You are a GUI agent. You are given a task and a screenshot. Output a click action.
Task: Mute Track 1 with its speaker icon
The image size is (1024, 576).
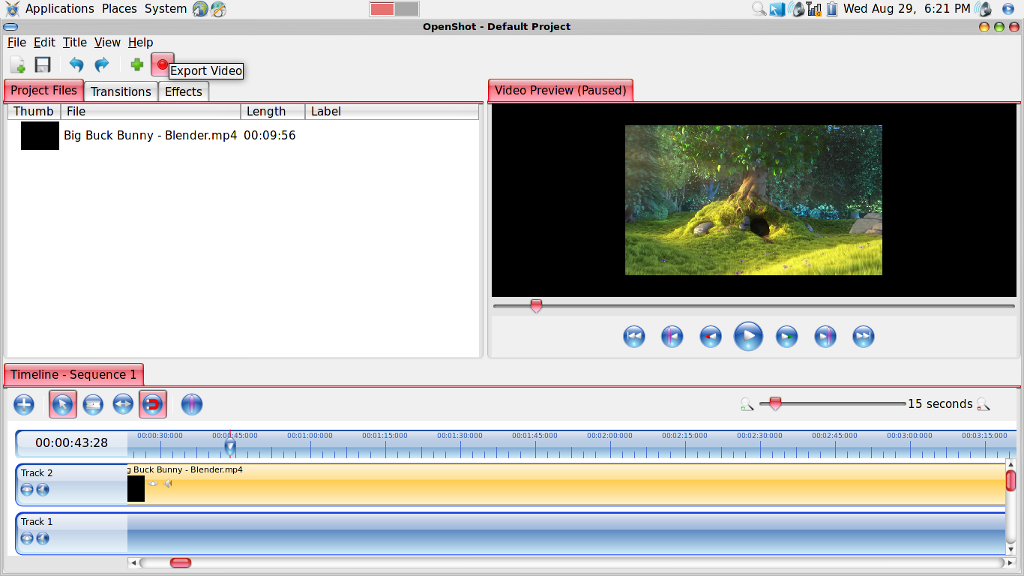click(42, 538)
